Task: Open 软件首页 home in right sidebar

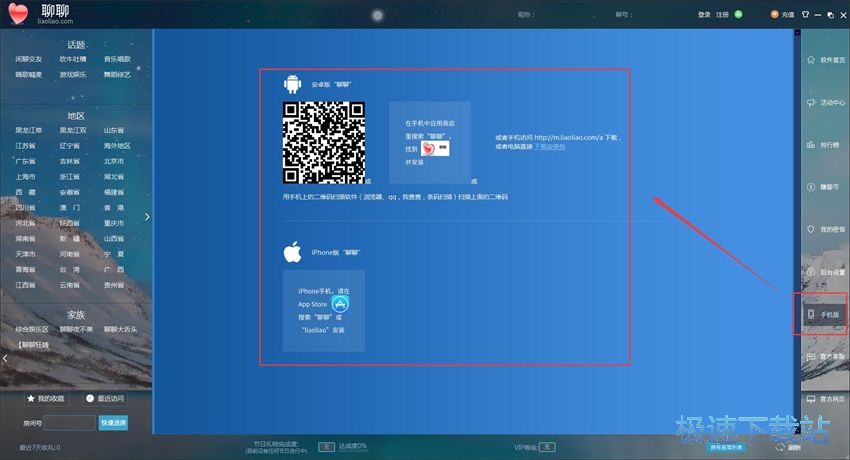Action: click(x=826, y=60)
